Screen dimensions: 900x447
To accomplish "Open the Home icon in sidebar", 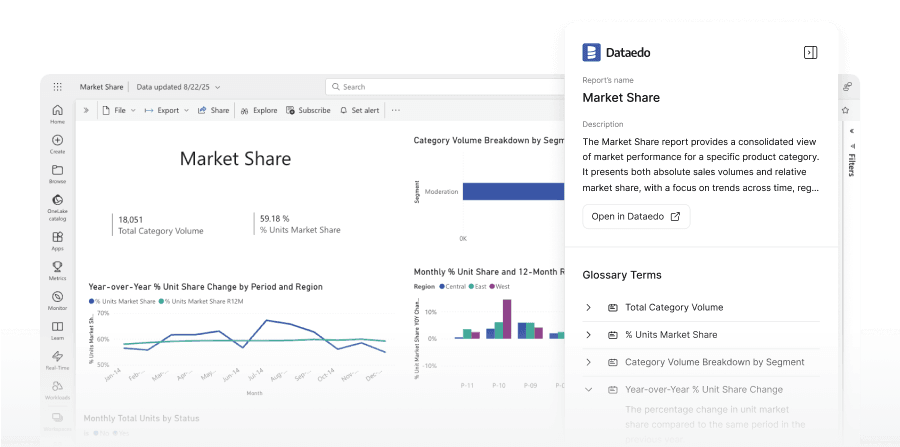I will (57, 111).
